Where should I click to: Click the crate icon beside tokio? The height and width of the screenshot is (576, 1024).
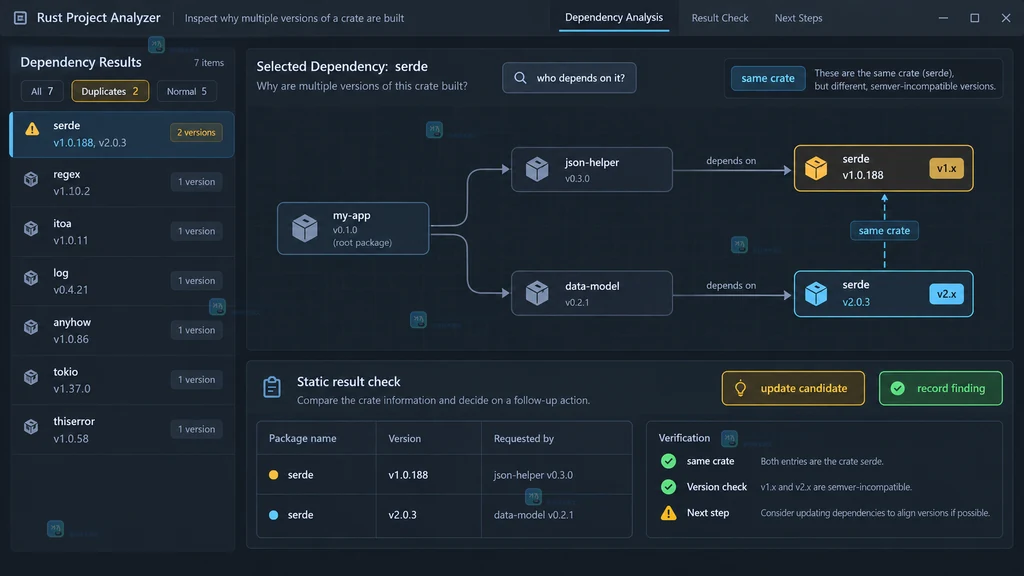31,377
